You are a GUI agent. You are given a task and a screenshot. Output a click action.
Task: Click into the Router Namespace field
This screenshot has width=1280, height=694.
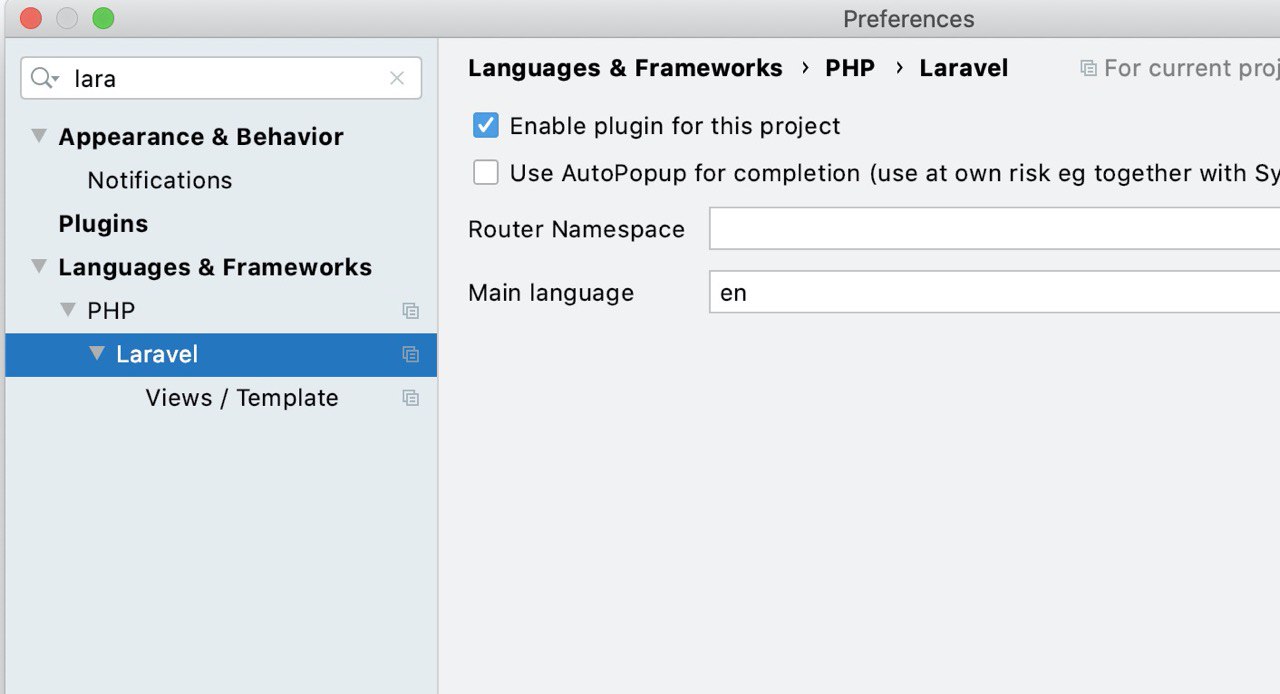(994, 229)
